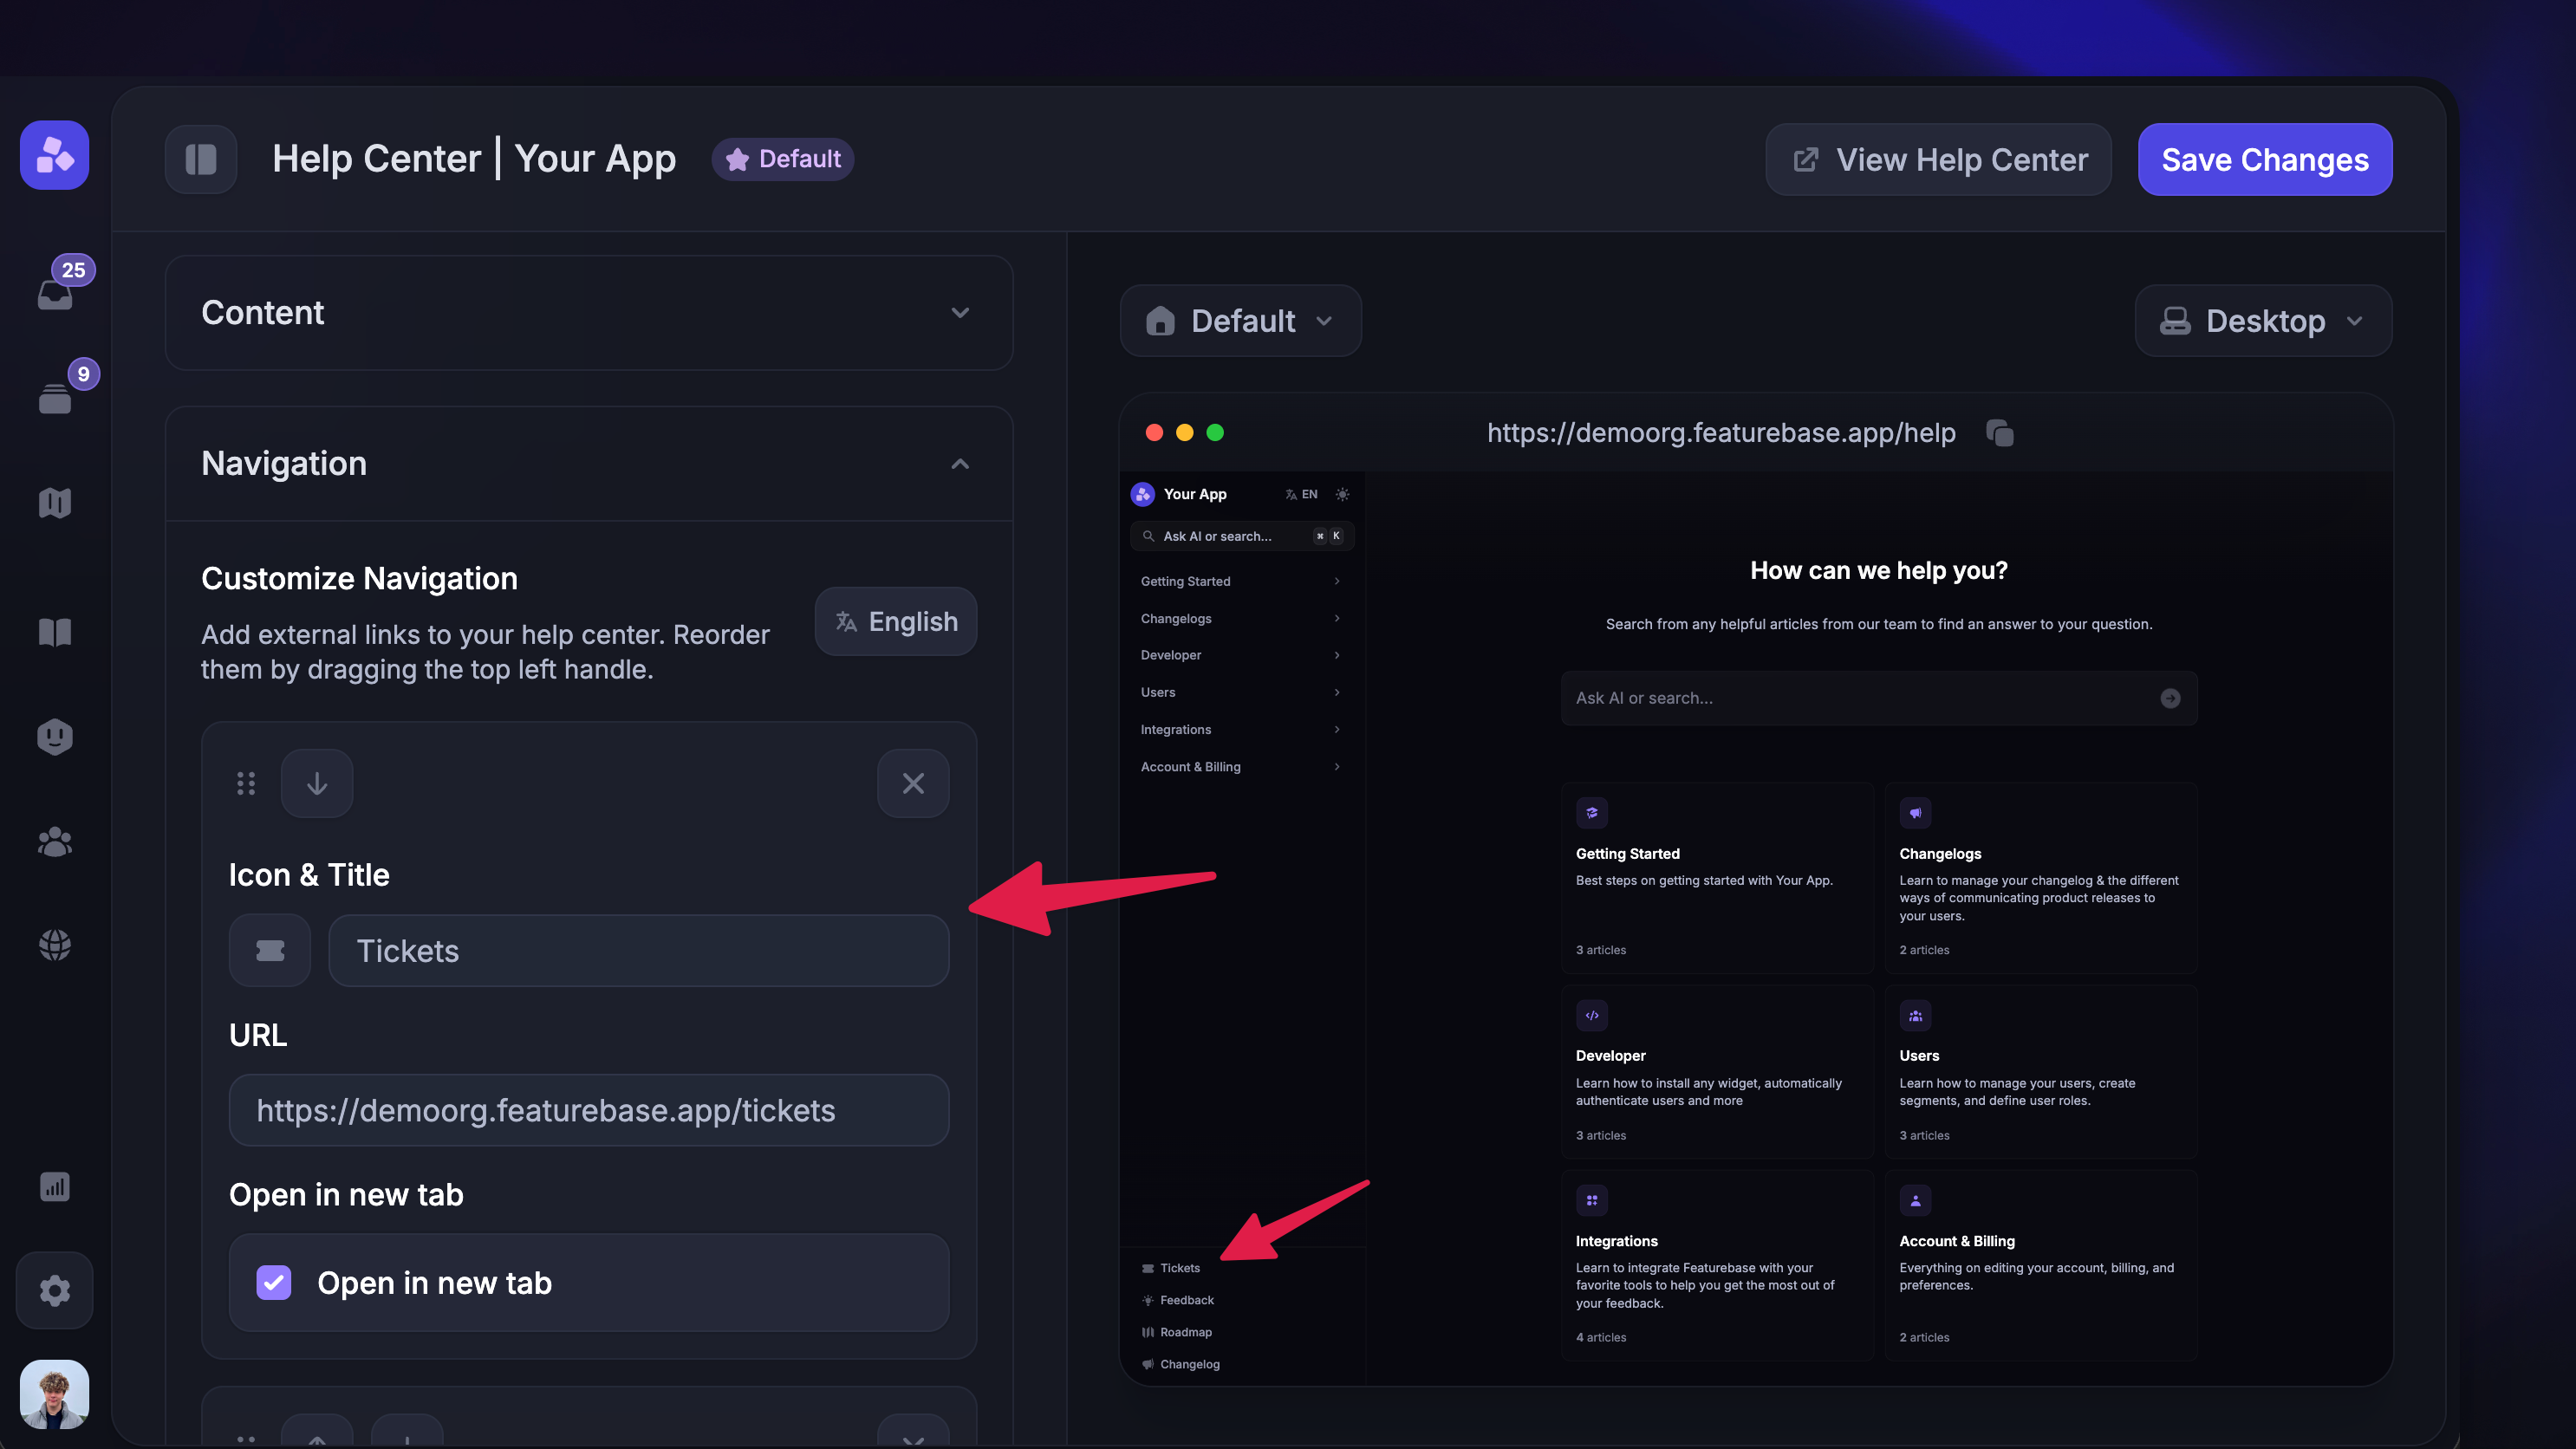This screenshot has height=1449, width=2576.
Task: Open the analytics chart sidebar icon
Action: [x=55, y=1187]
